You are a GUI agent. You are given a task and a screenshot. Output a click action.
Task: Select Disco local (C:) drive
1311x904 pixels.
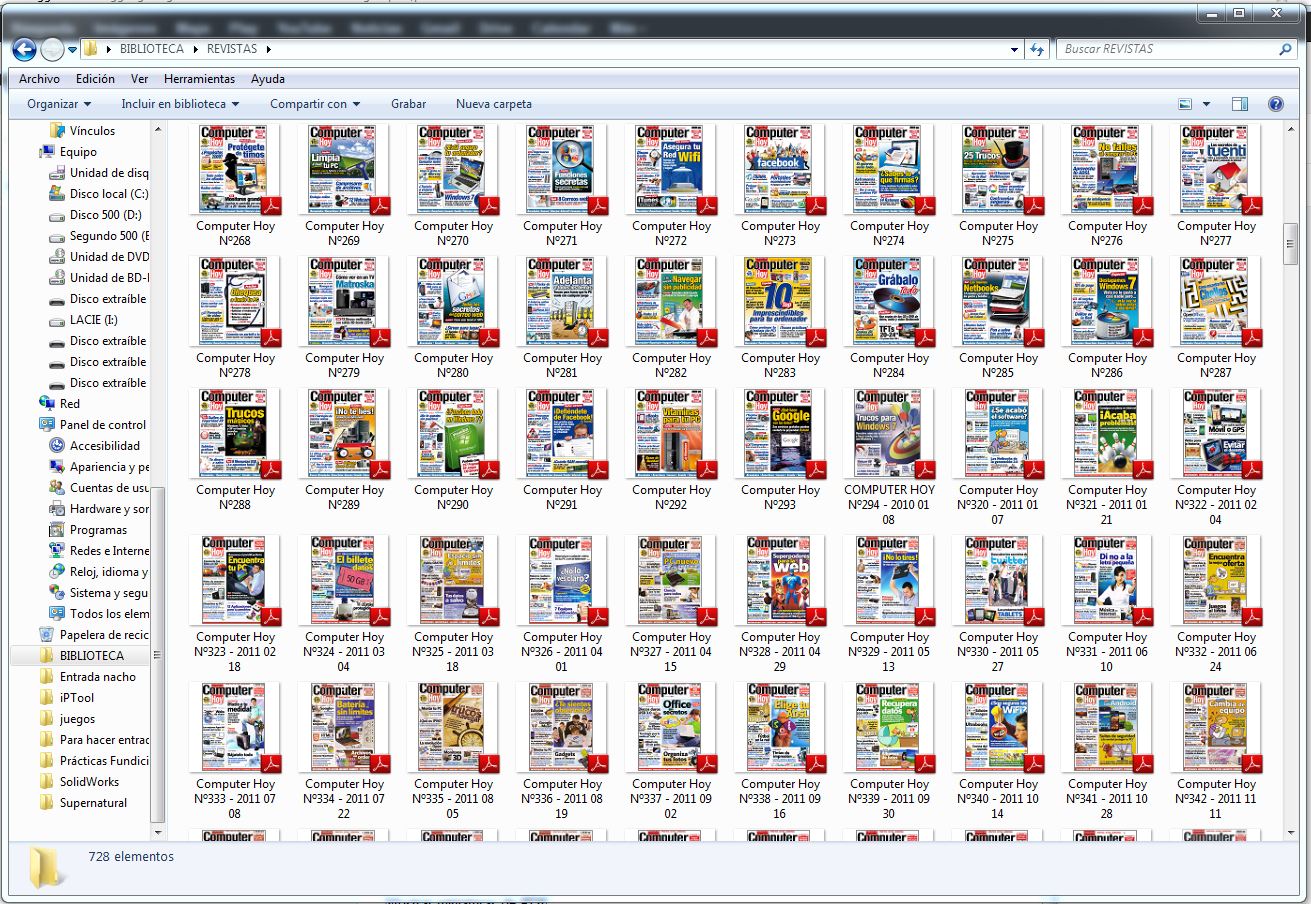(98, 194)
